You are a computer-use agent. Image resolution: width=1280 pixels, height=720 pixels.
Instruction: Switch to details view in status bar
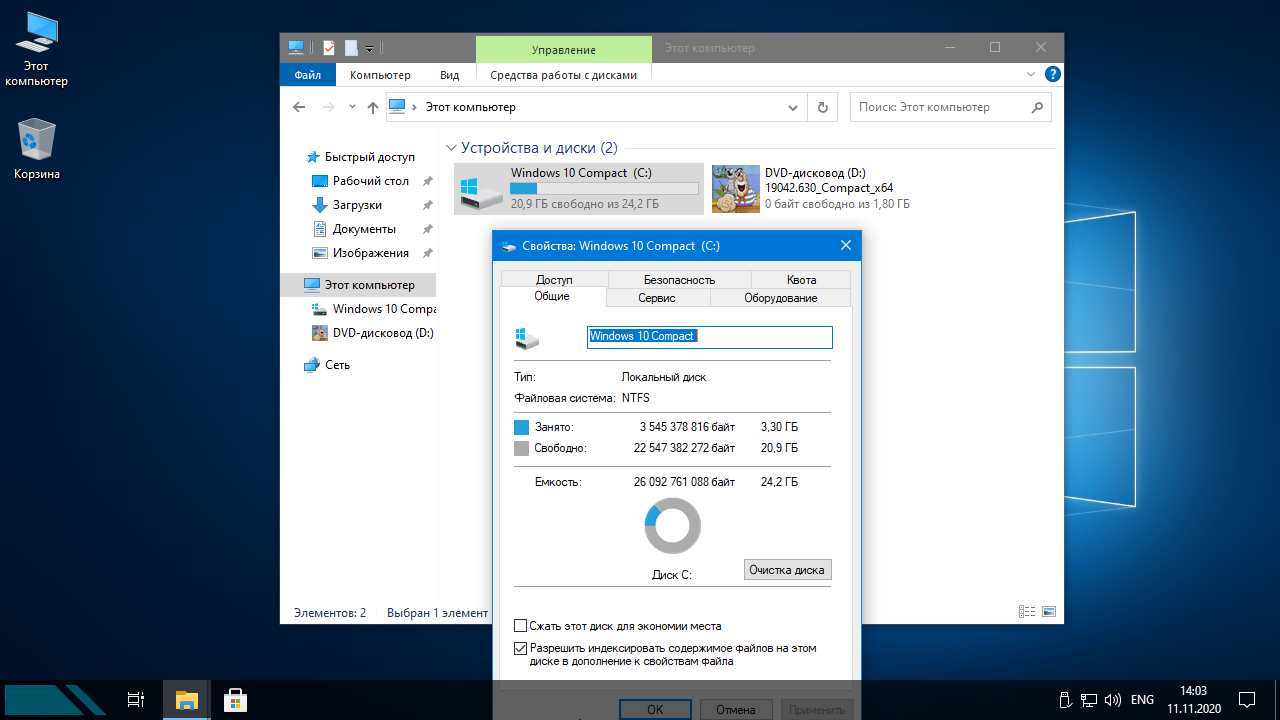pyautogui.click(x=1027, y=612)
